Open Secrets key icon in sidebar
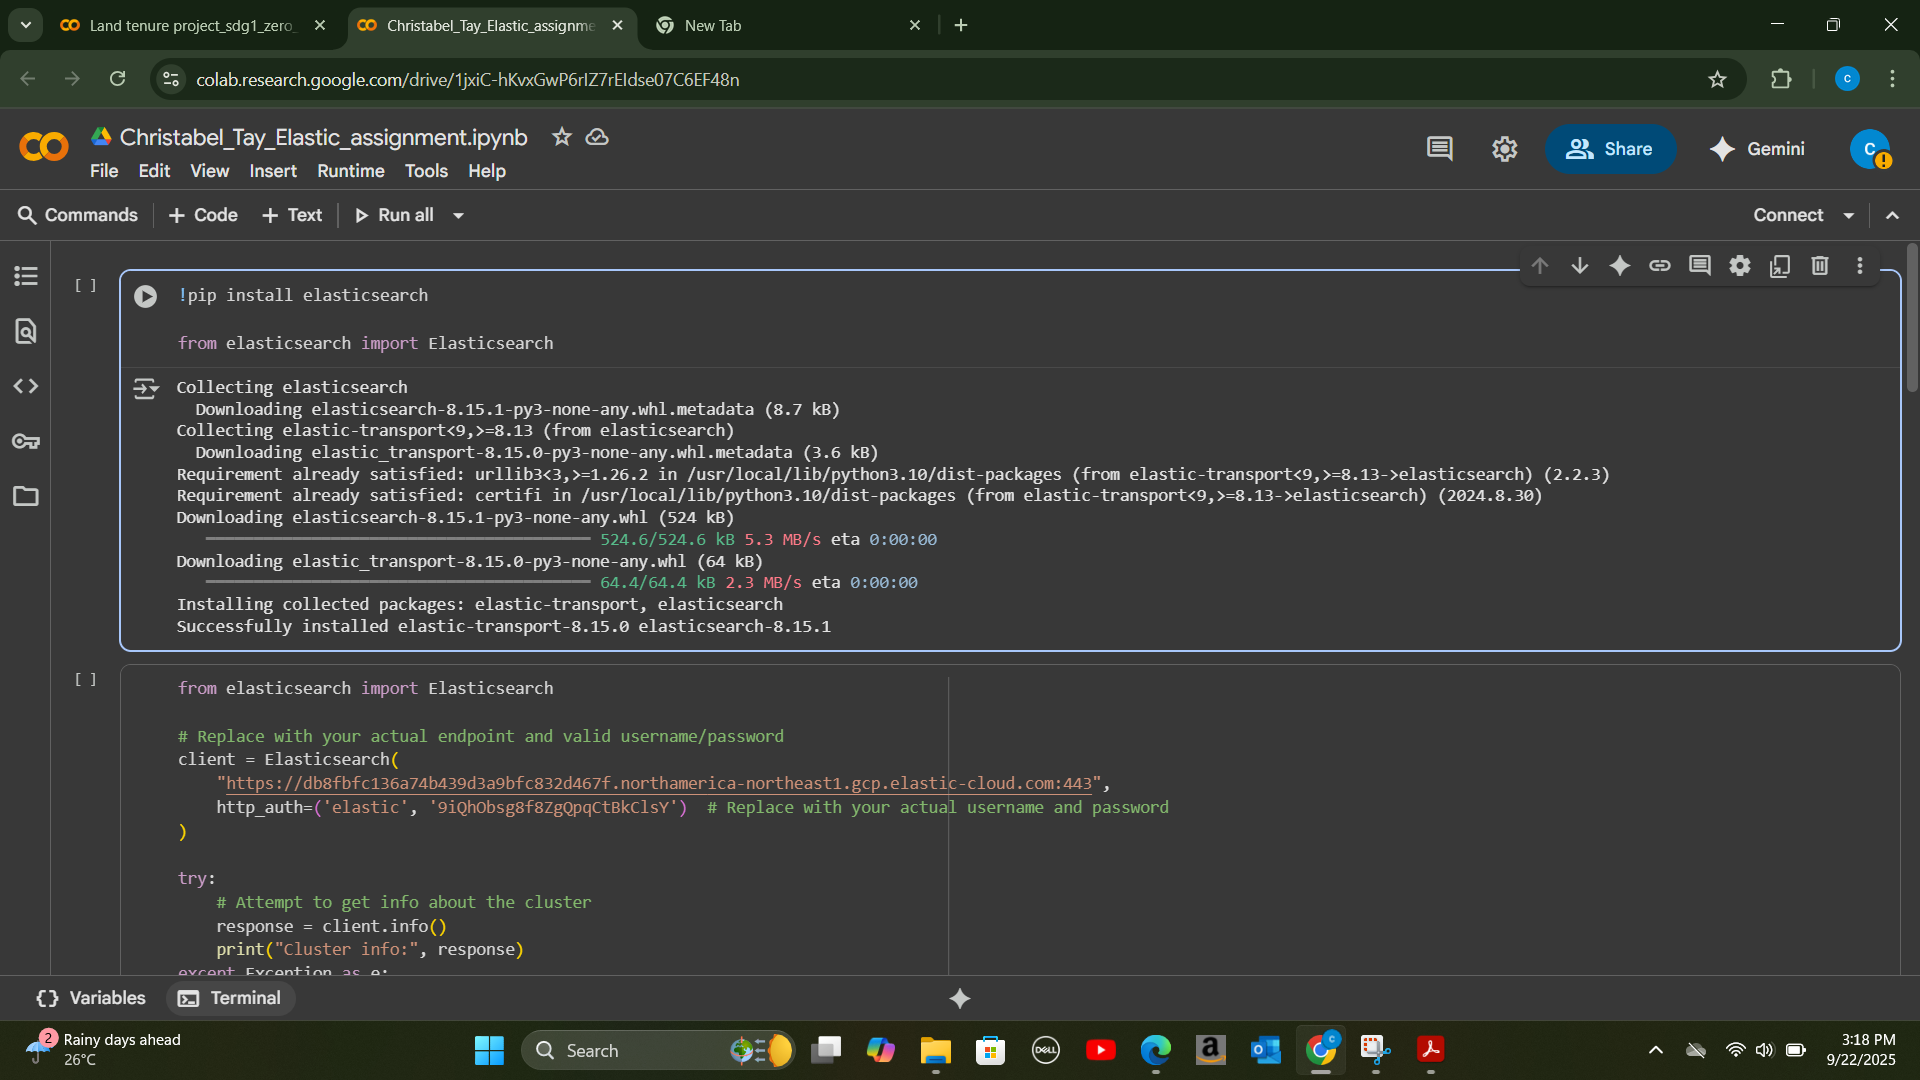Viewport: 1920px width, 1080px height. 26,441
